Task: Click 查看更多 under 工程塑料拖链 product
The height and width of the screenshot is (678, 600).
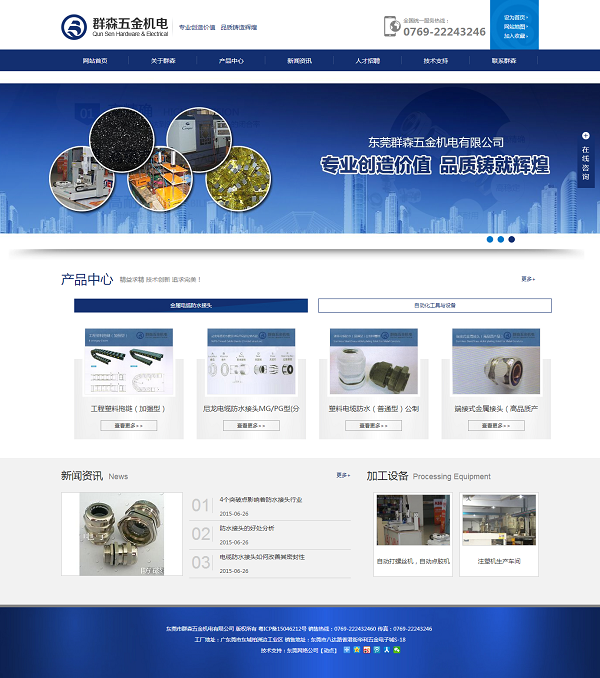Action: [128, 425]
